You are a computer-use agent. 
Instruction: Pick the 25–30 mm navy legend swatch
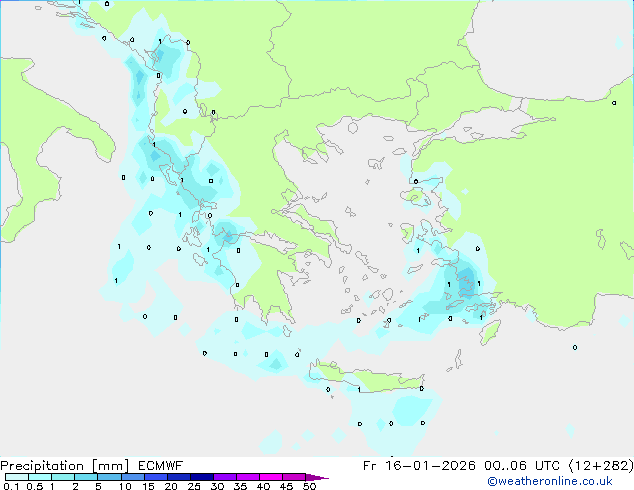[202, 477]
